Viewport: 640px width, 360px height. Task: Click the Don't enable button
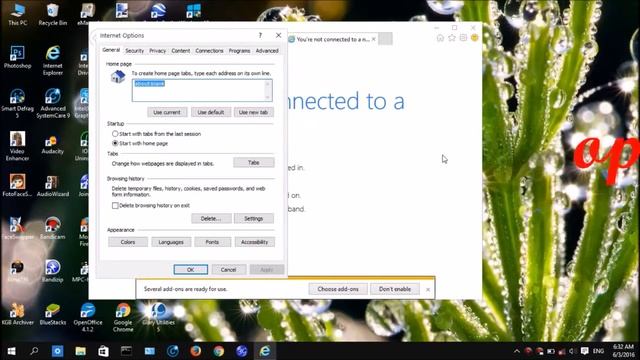395,289
